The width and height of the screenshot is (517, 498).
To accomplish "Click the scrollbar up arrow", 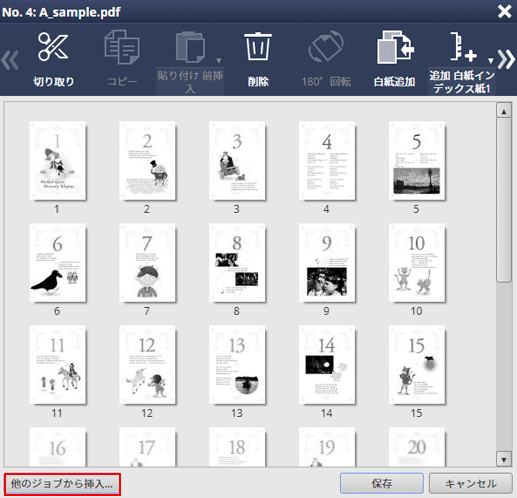I will tap(504, 111).
